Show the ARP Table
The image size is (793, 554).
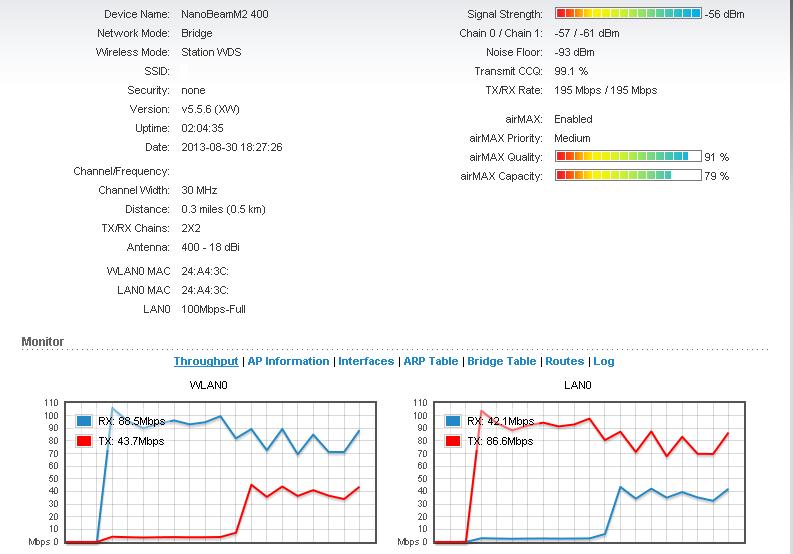coord(431,361)
